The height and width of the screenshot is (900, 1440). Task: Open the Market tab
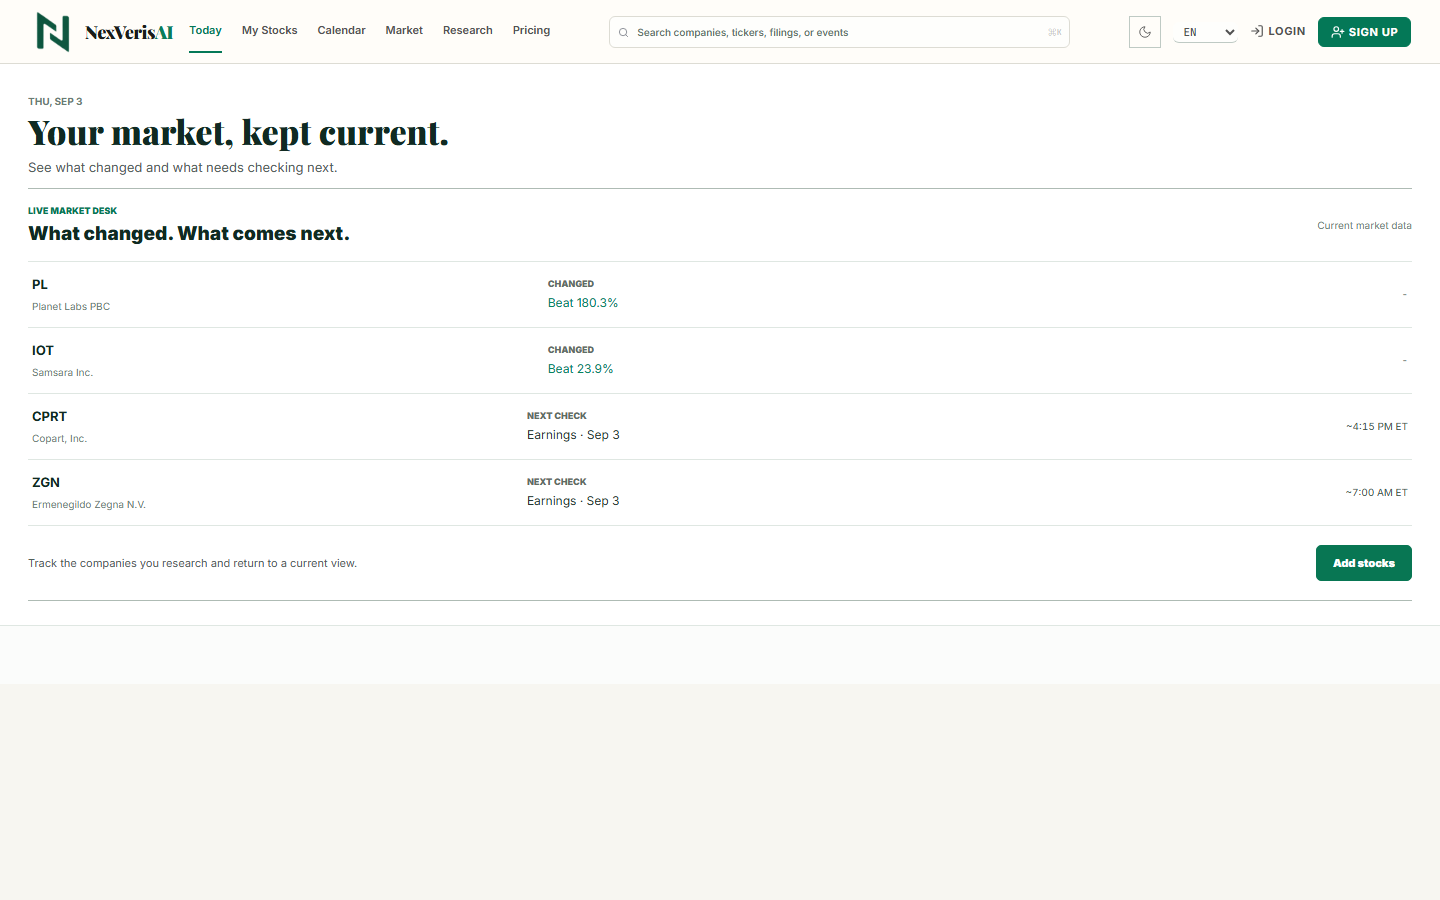pos(404,30)
